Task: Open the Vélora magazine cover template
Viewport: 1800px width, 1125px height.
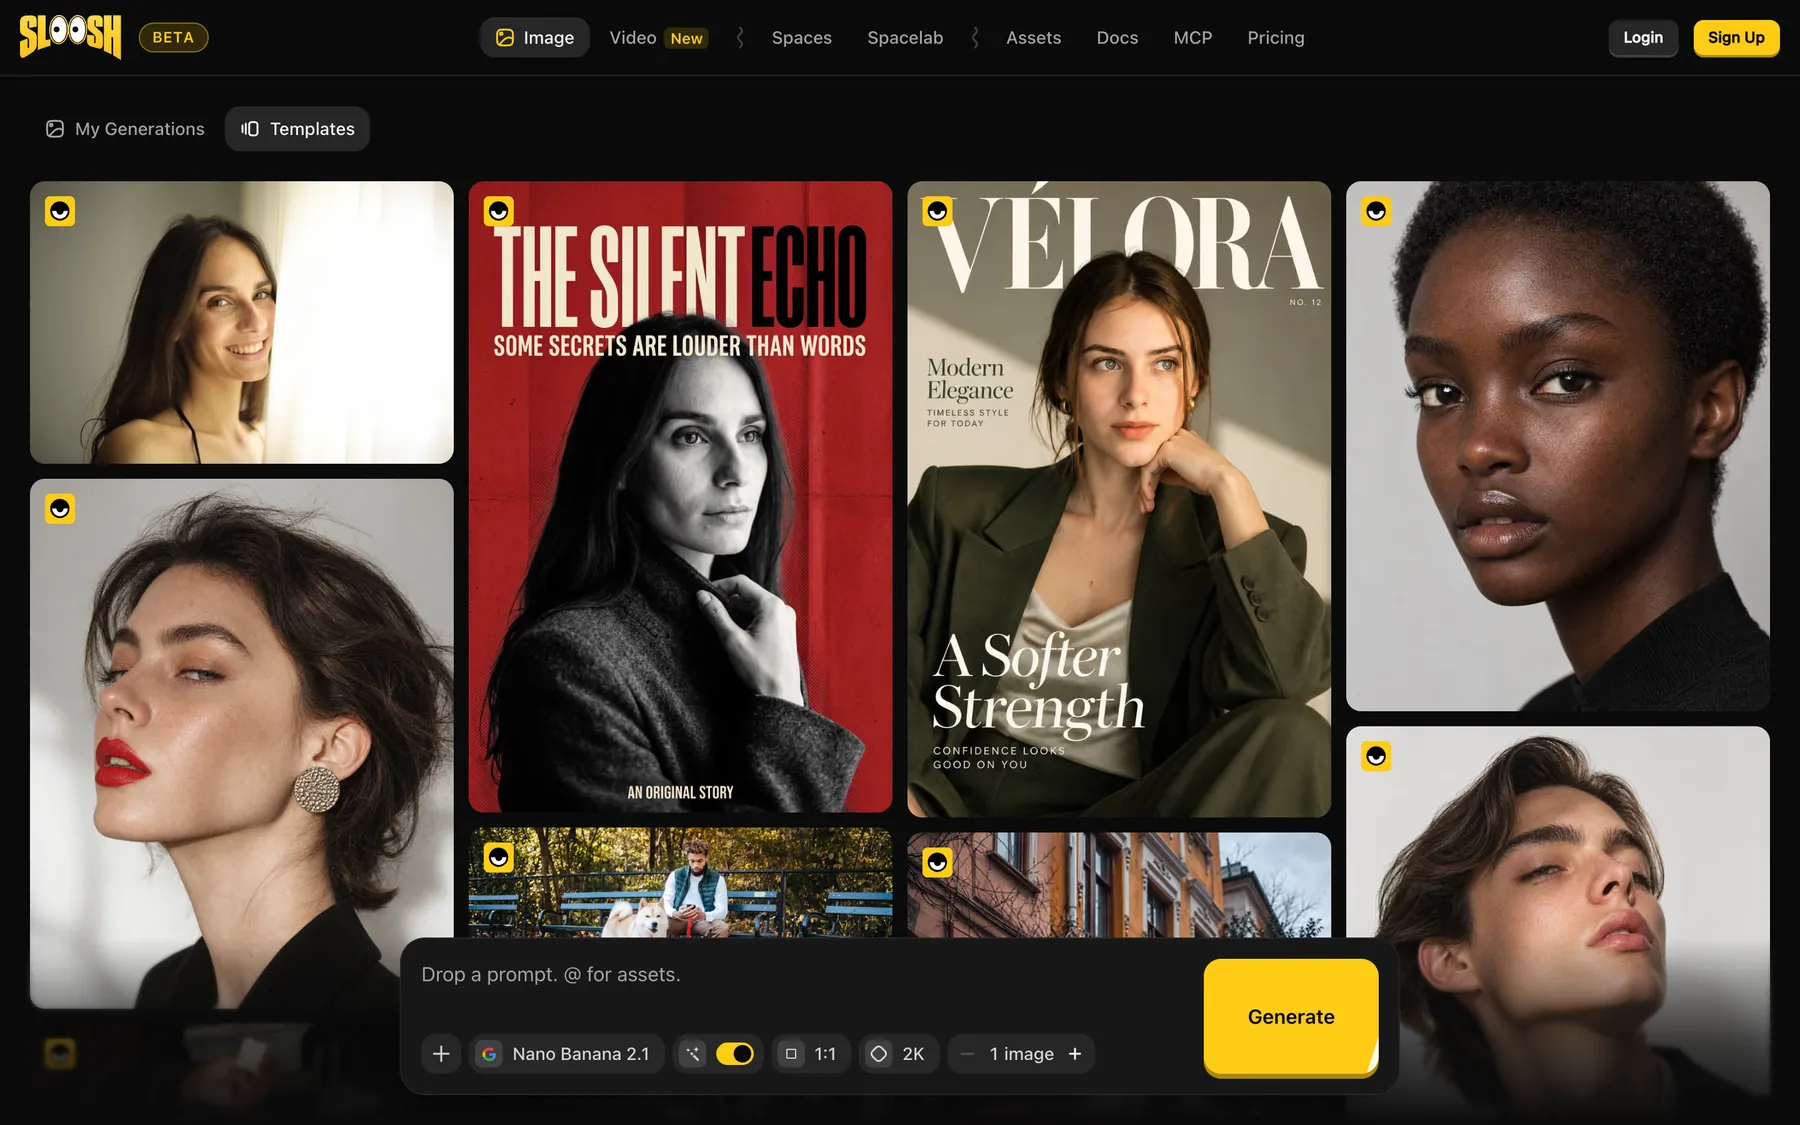Action: click(1119, 499)
